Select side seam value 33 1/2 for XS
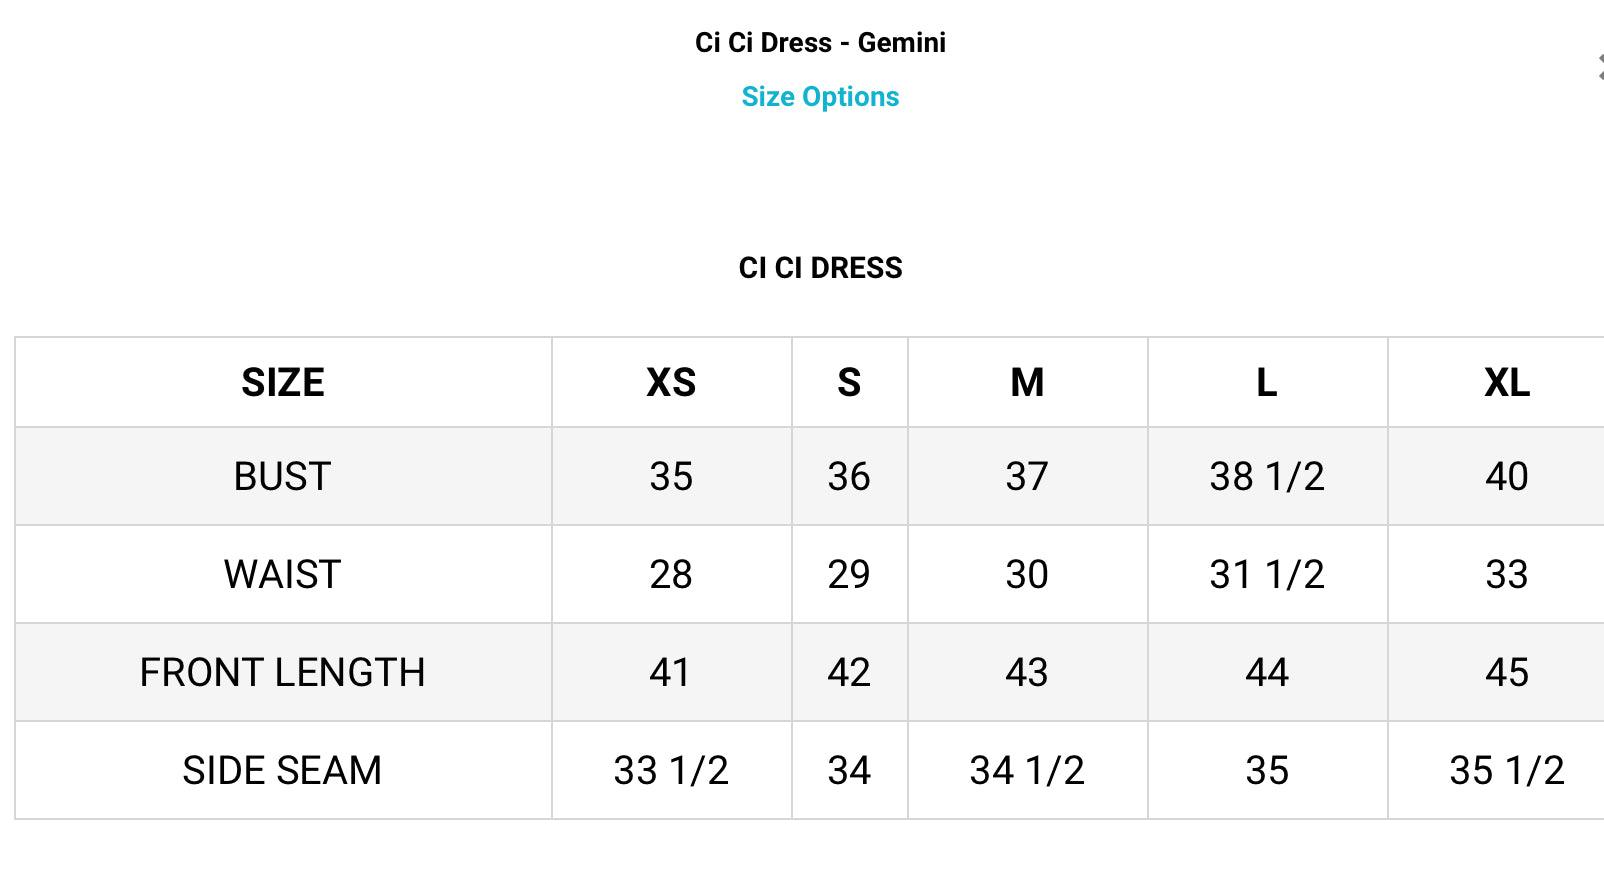This screenshot has width=1604, height=869. pos(671,771)
